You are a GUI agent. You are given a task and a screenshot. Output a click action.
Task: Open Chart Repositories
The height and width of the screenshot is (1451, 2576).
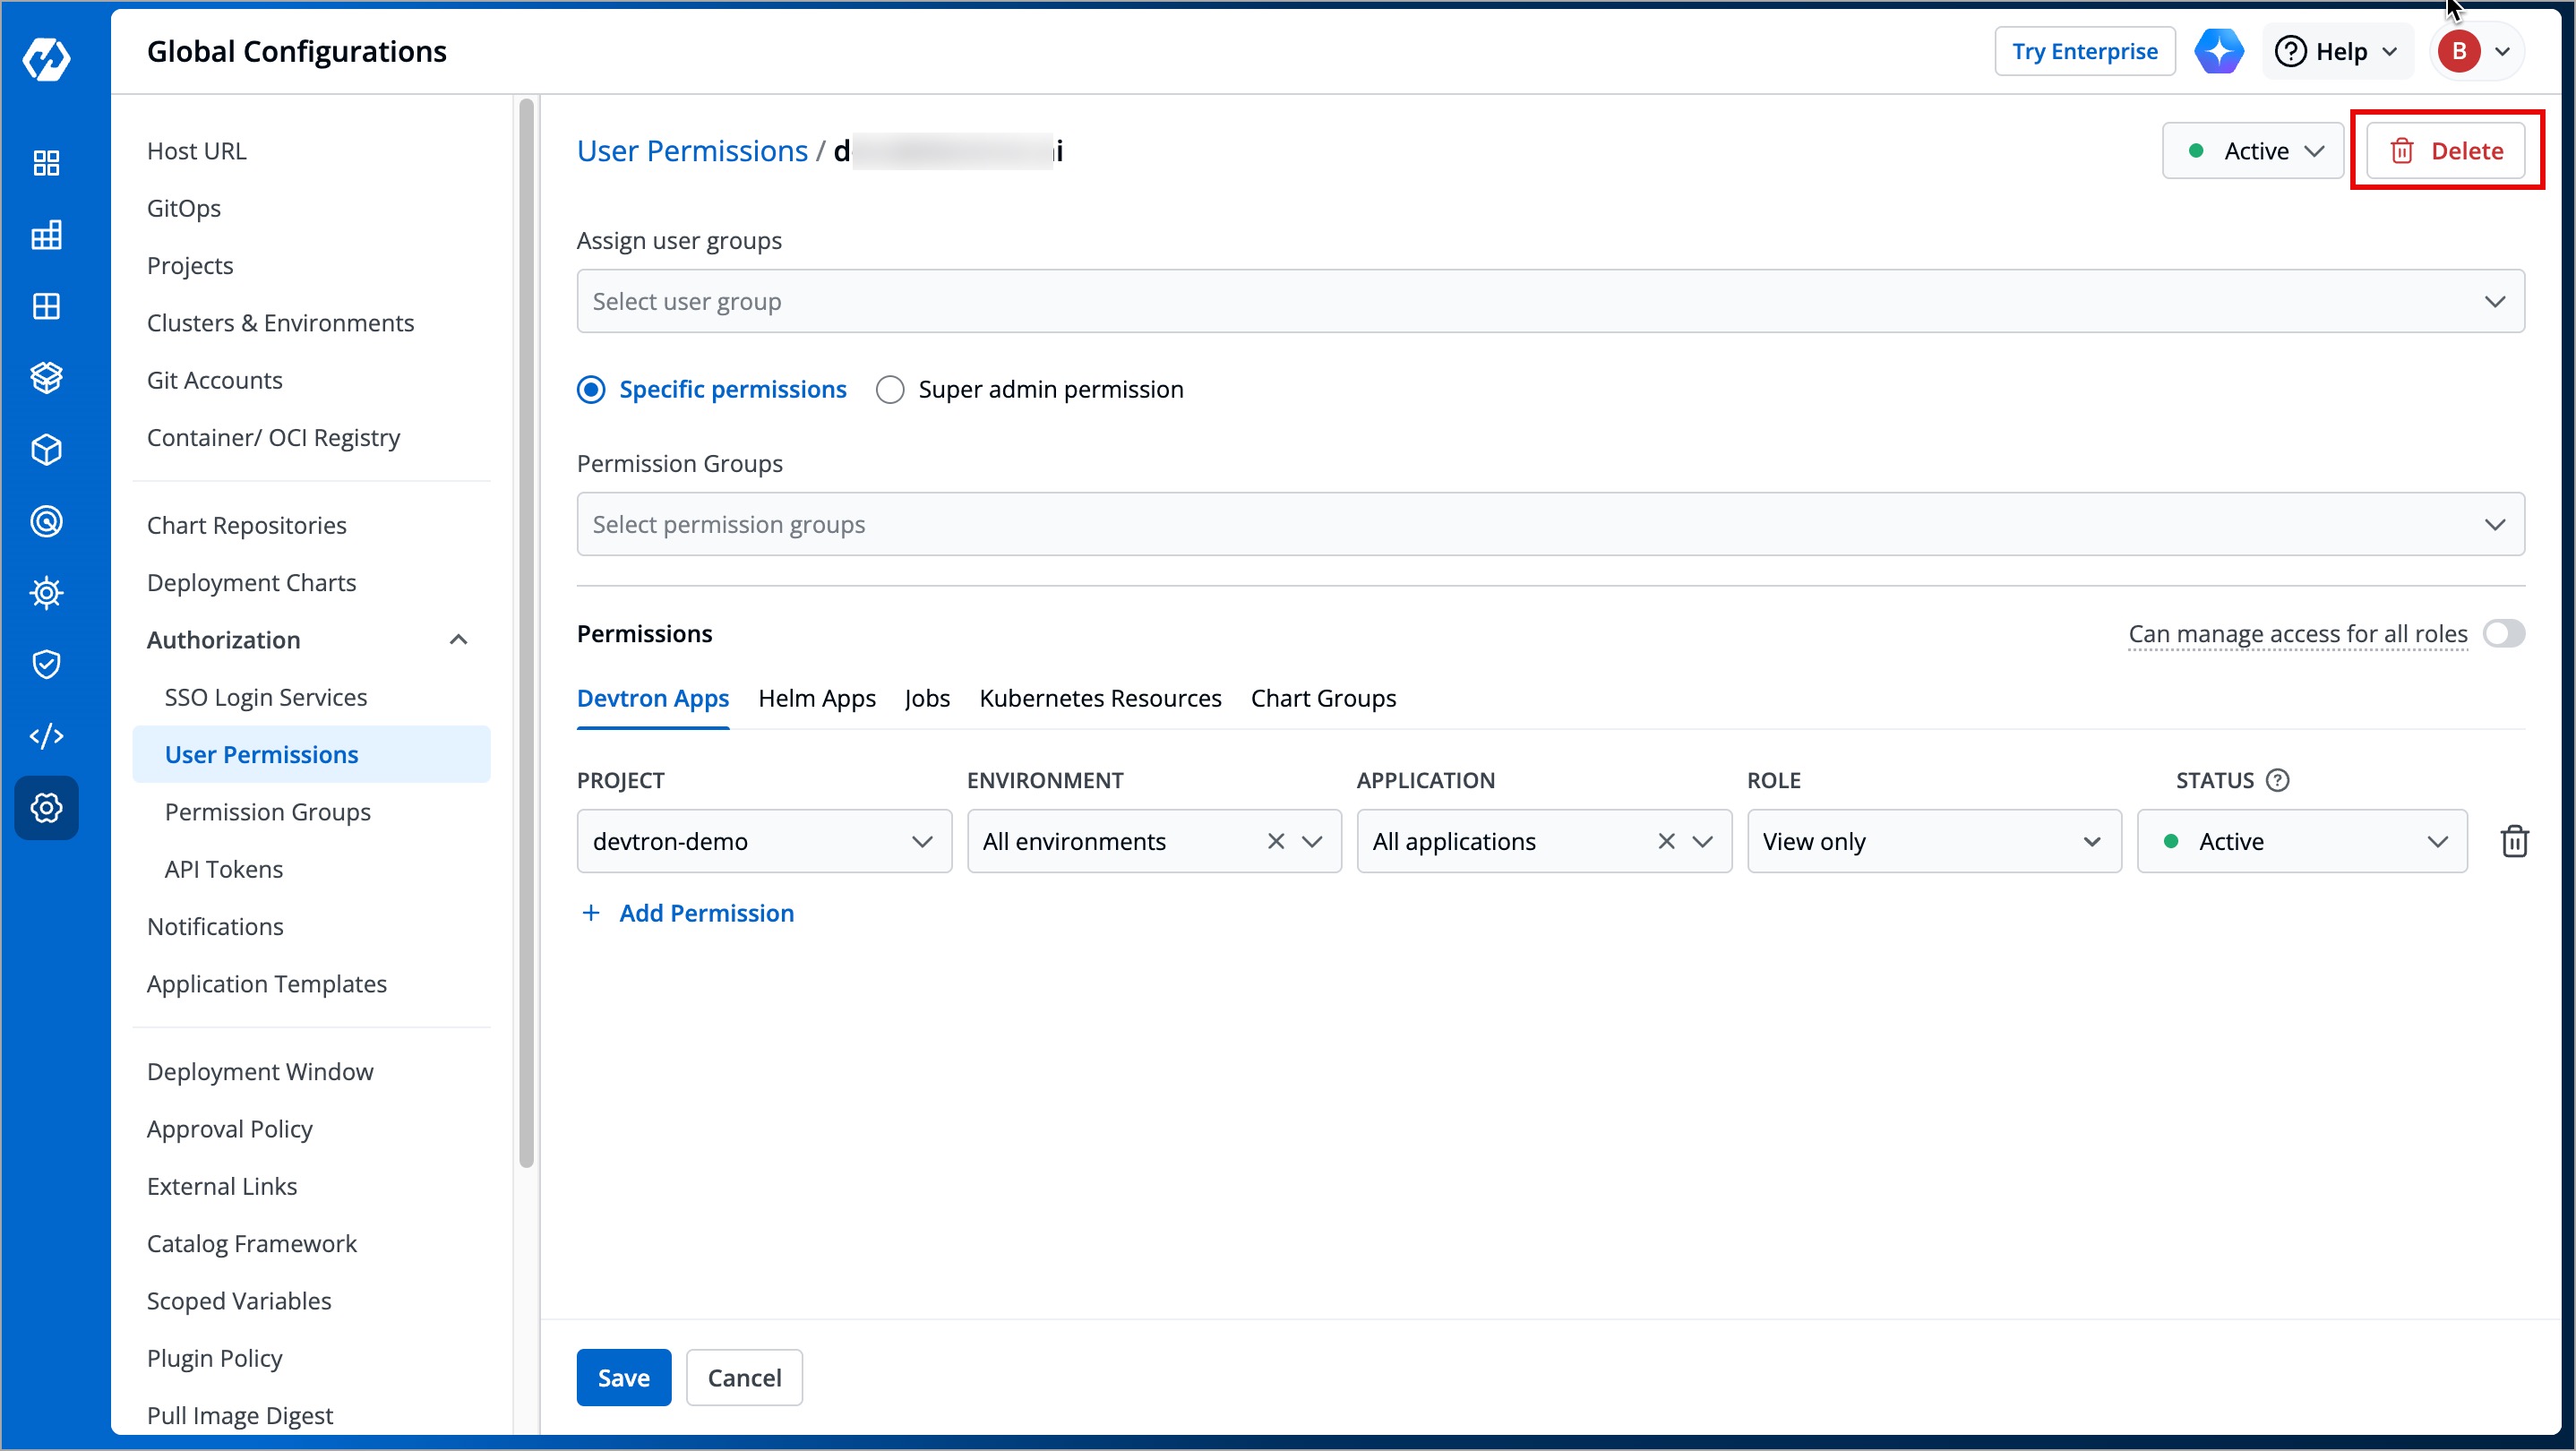coord(246,525)
